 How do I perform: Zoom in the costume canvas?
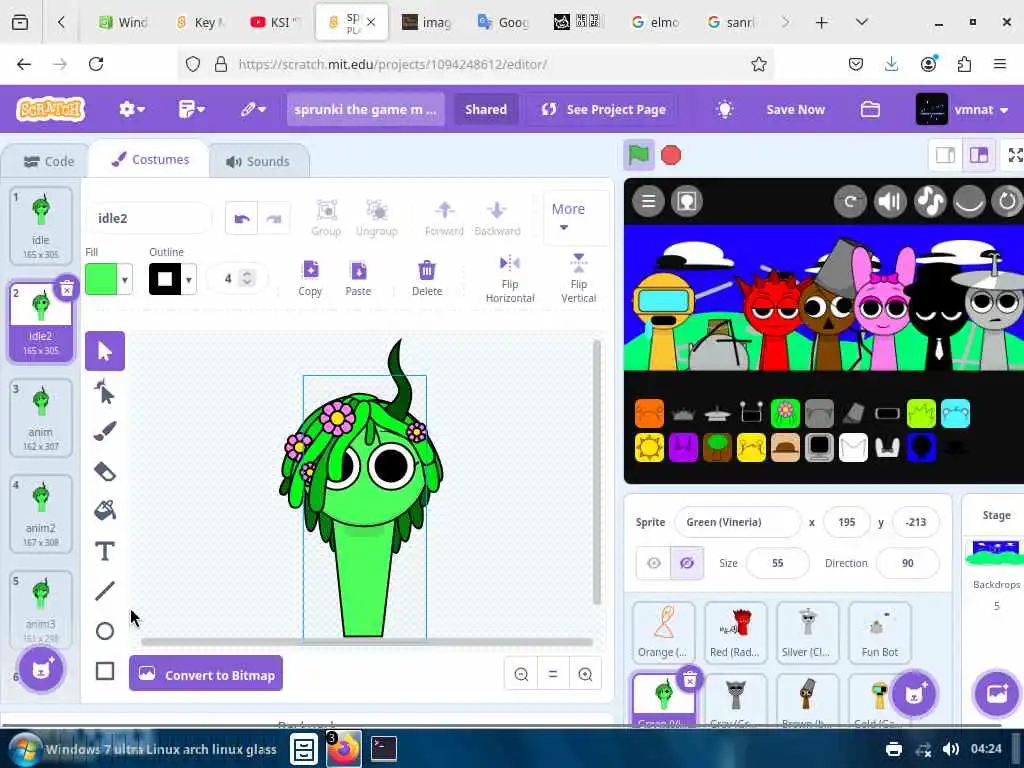[585, 674]
